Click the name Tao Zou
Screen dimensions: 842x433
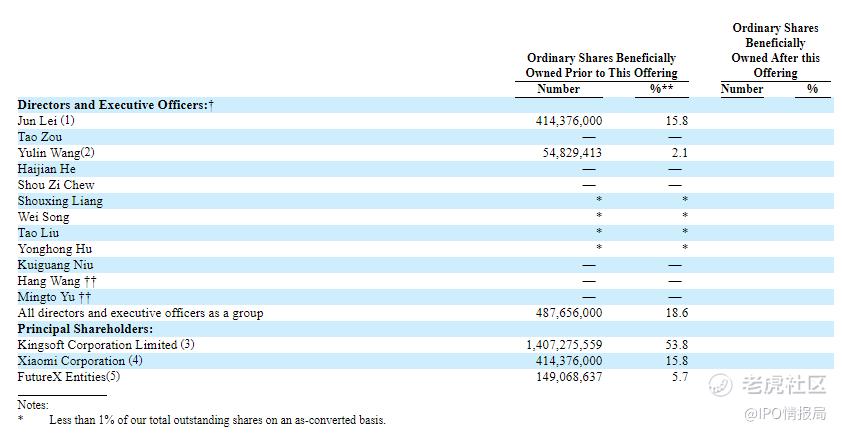(x=40, y=137)
